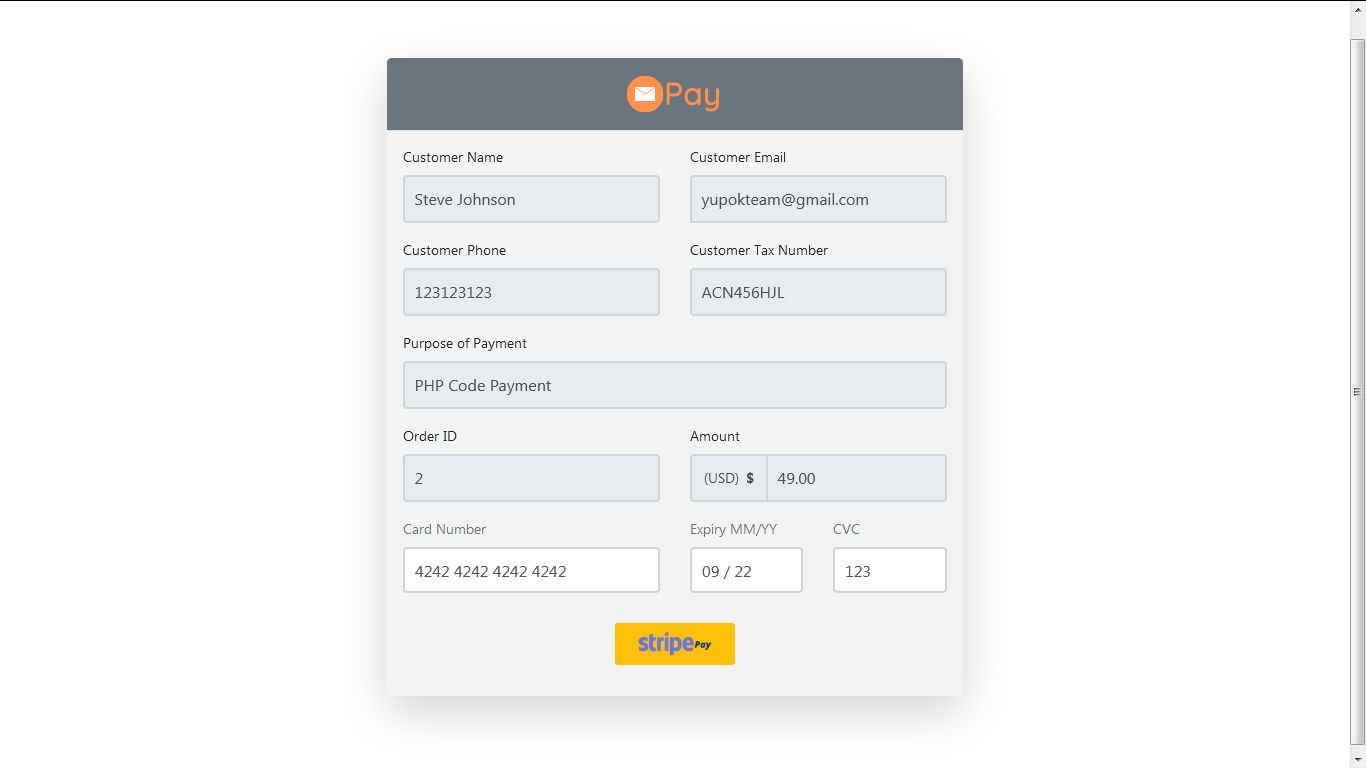Screen dimensions: 1366x768
Task: Select the Amount value 49.00
Action: (x=856, y=478)
